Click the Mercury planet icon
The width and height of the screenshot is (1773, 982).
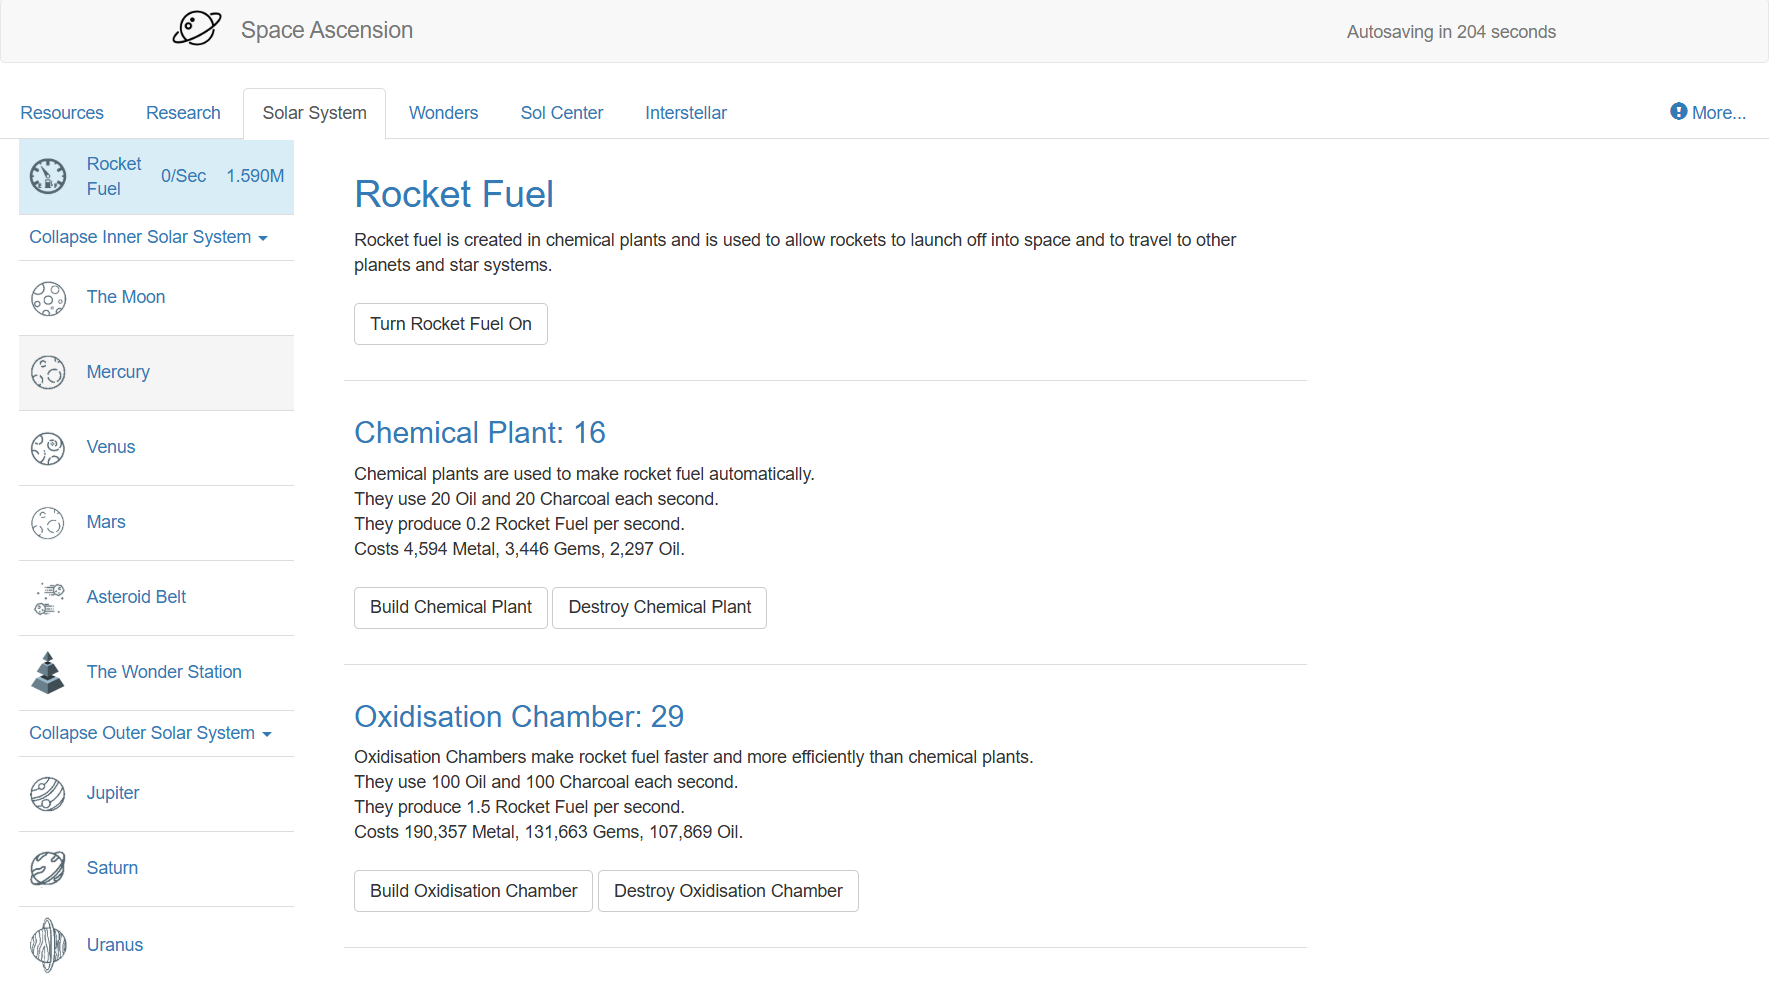[x=48, y=372]
